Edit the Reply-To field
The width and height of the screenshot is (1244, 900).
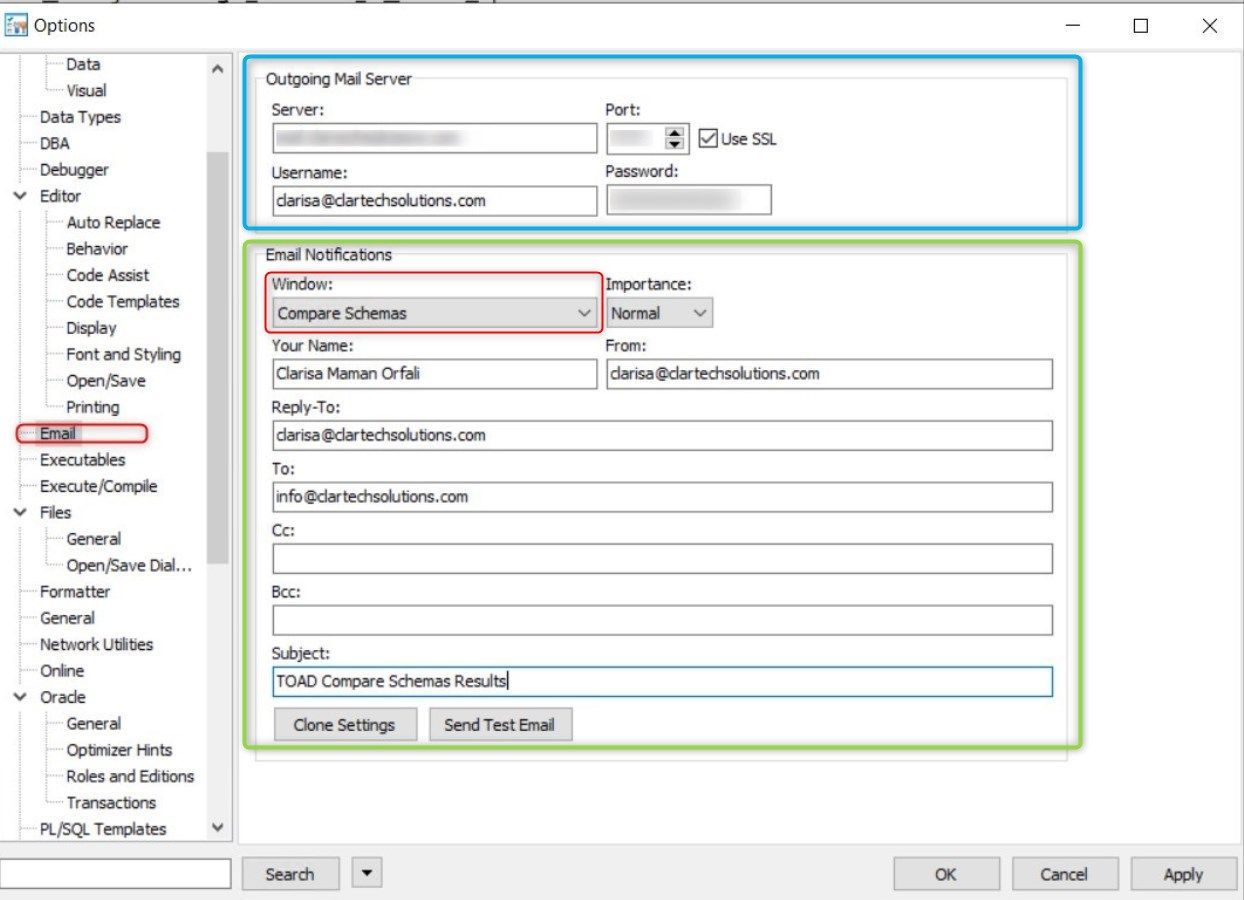tap(662, 435)
